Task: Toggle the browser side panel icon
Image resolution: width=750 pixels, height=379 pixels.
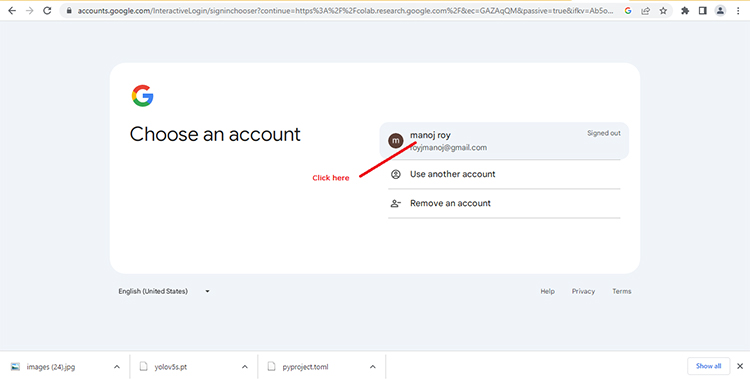Action: pos(703,11)
